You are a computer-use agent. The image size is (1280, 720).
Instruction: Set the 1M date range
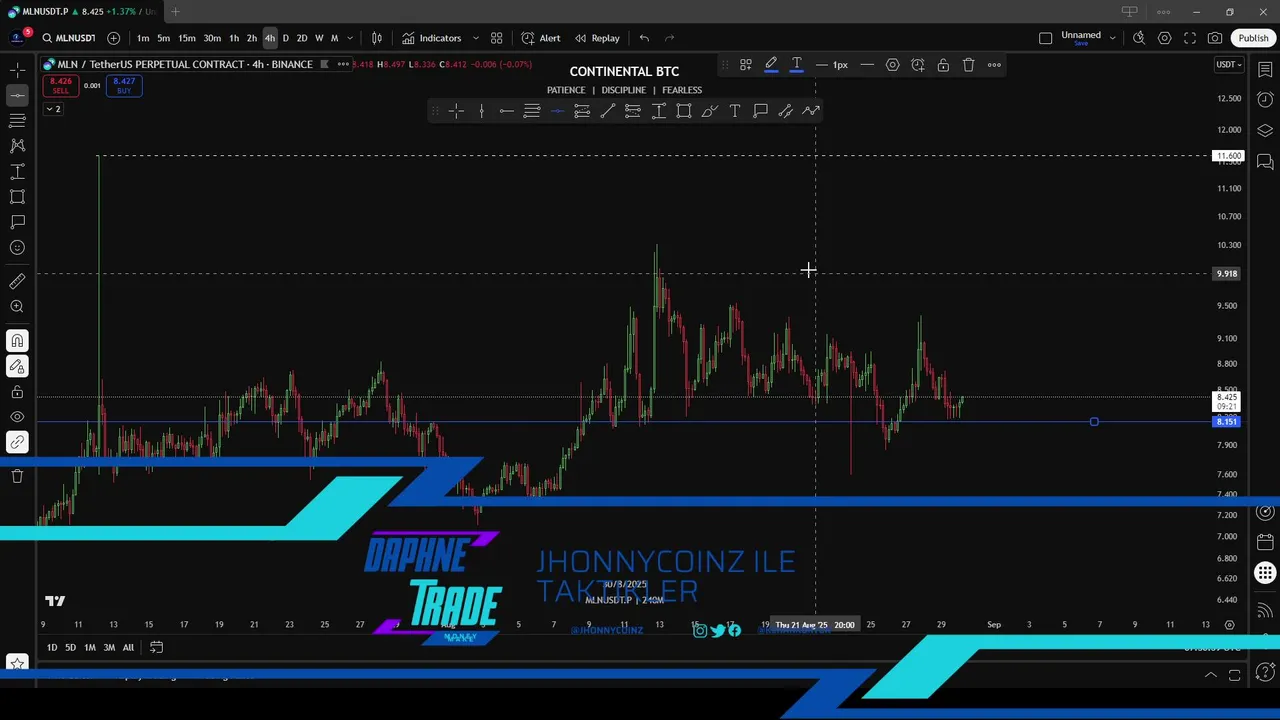tap(90, 647)
